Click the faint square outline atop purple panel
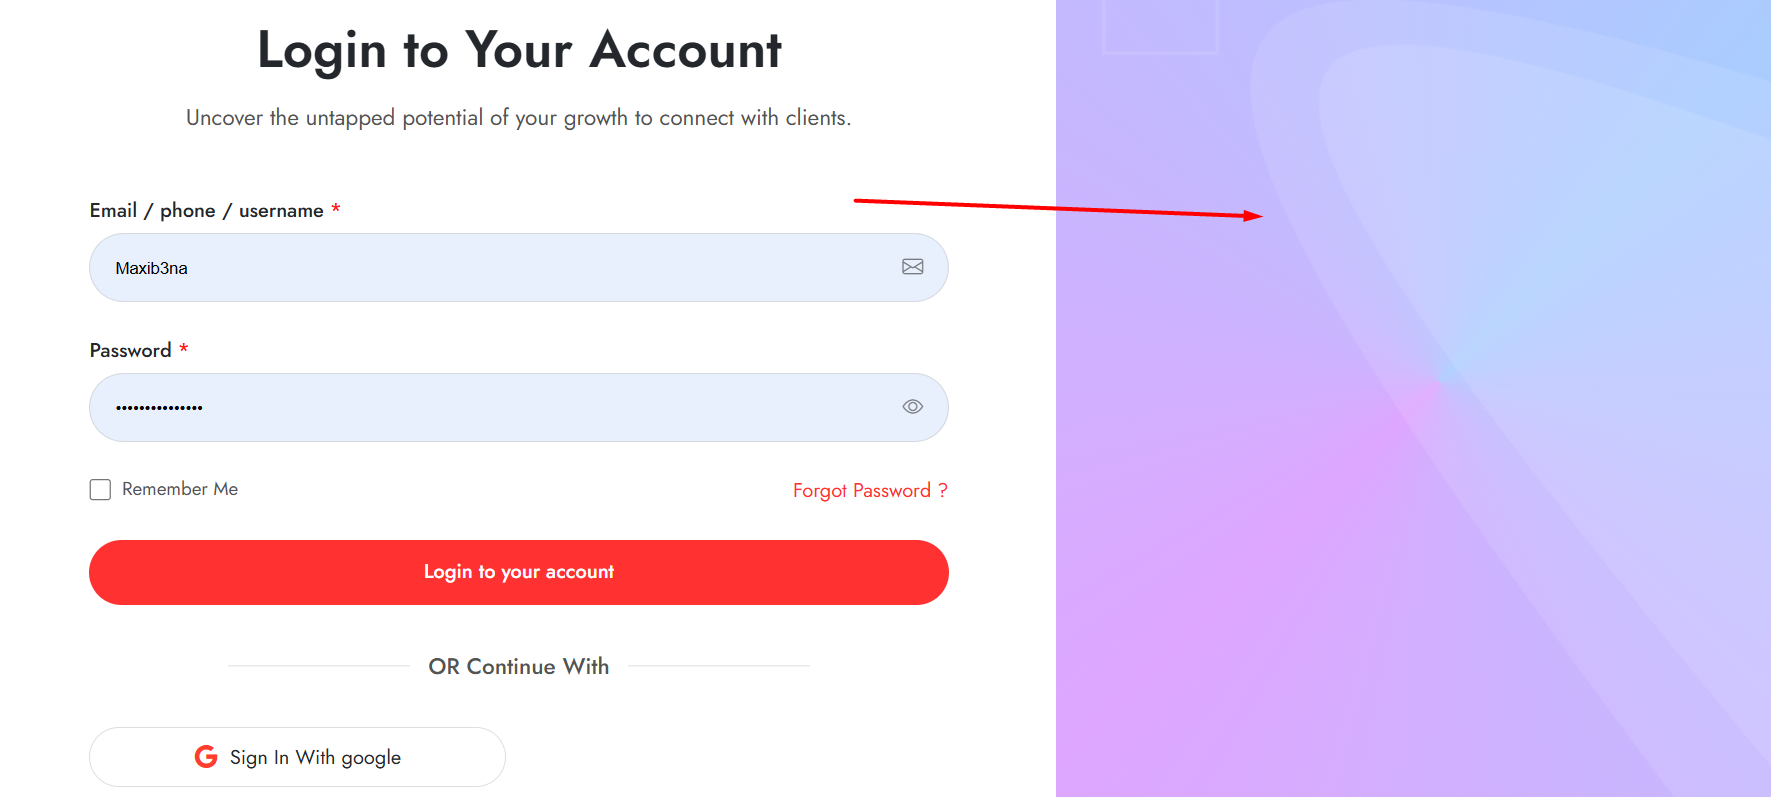The height and width of the screenshot is (797, 1771). tap(1160, 26)
